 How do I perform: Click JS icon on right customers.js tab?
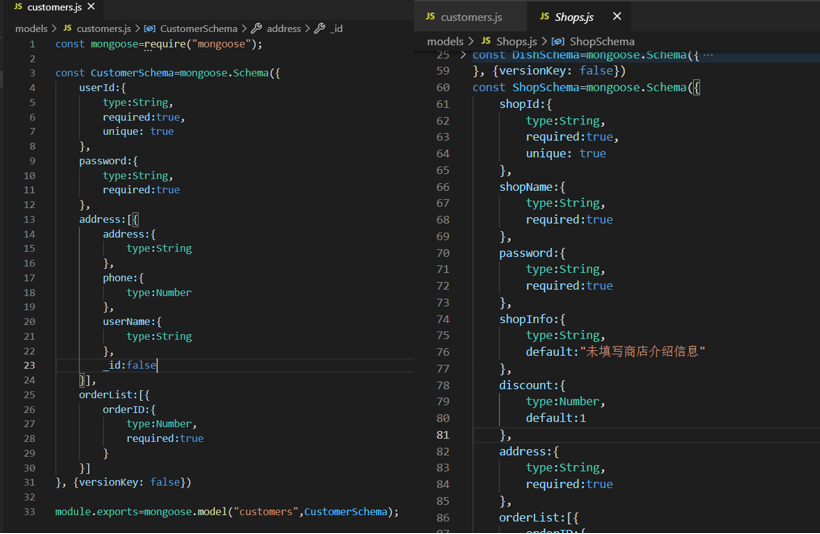[430, 16]
